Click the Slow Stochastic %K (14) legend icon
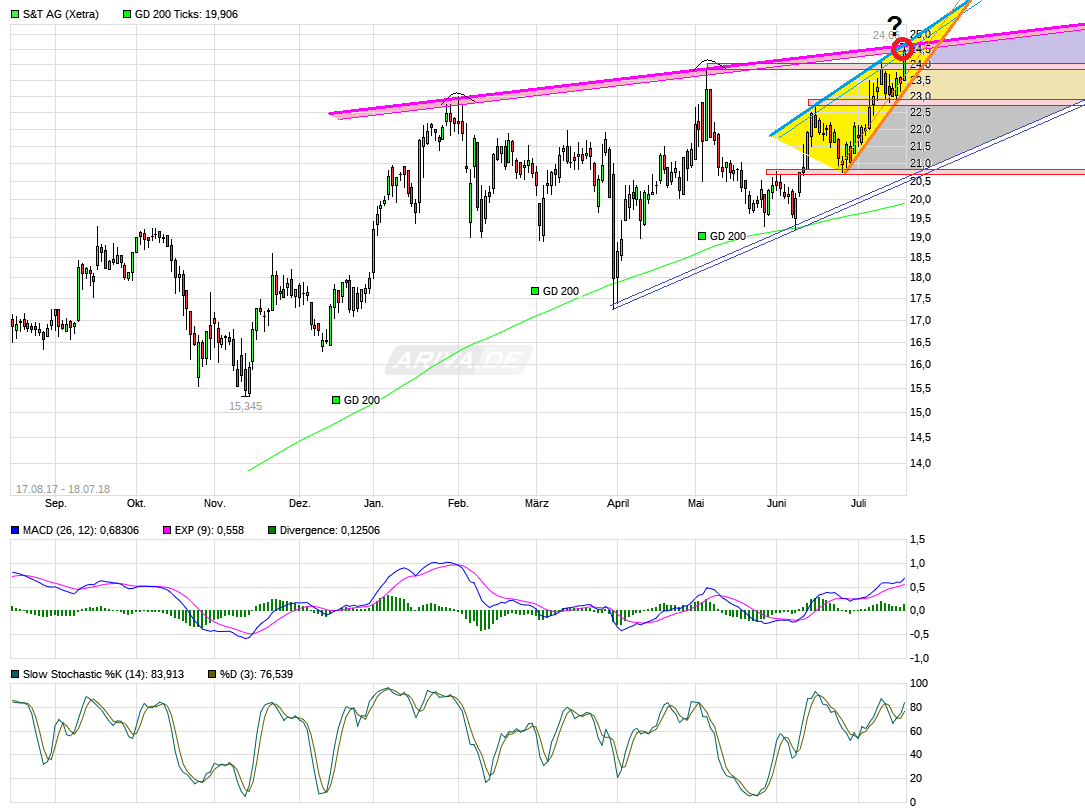This screenshot has width=1085, height=812. 14,674
